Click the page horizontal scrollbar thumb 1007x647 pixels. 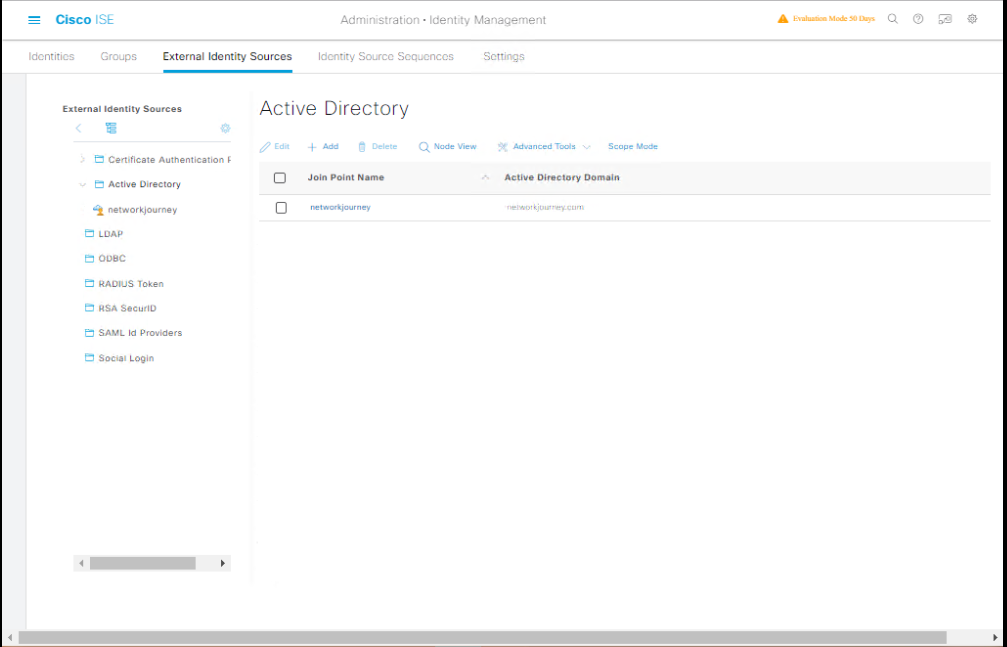click(482, 637)
